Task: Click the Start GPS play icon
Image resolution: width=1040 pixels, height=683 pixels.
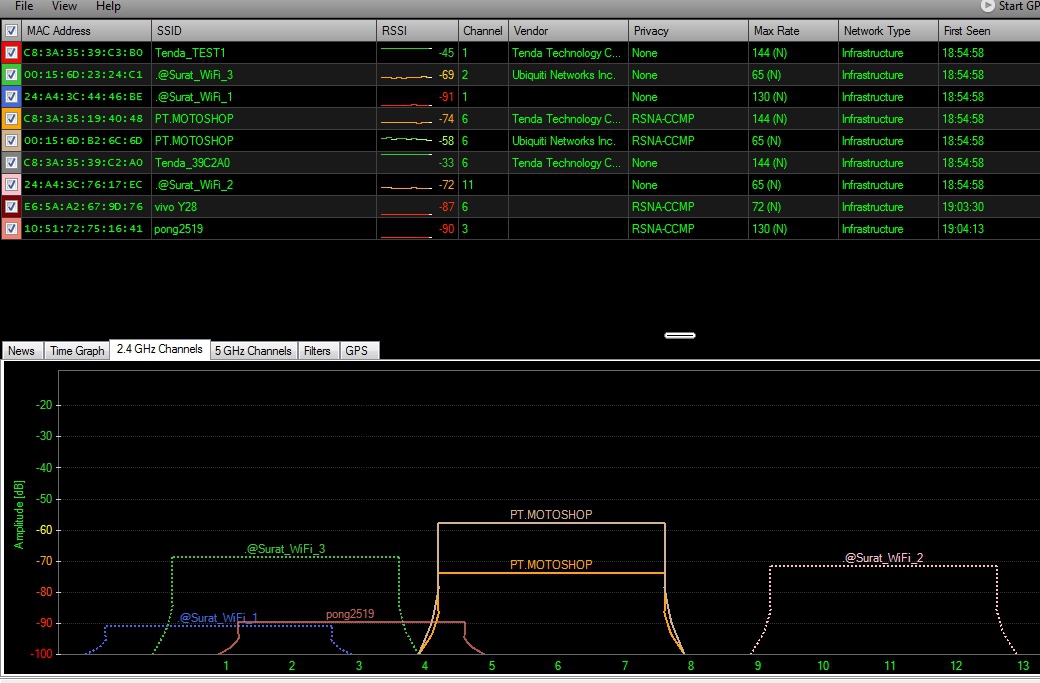Action: [988, 5]
